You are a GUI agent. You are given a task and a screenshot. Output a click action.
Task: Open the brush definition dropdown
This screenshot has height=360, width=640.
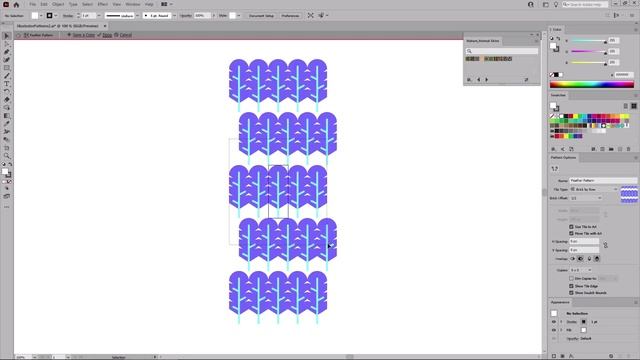pyautogui.click(x=174, y=16)
